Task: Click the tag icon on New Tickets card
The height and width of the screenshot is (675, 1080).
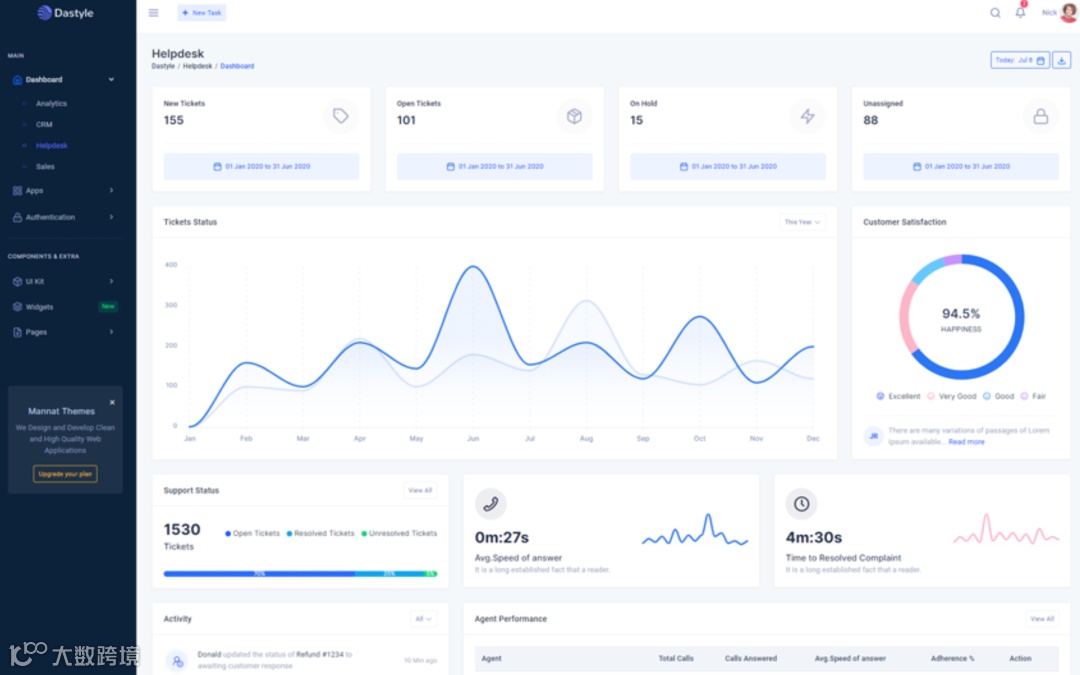Action: pos(341,116)
